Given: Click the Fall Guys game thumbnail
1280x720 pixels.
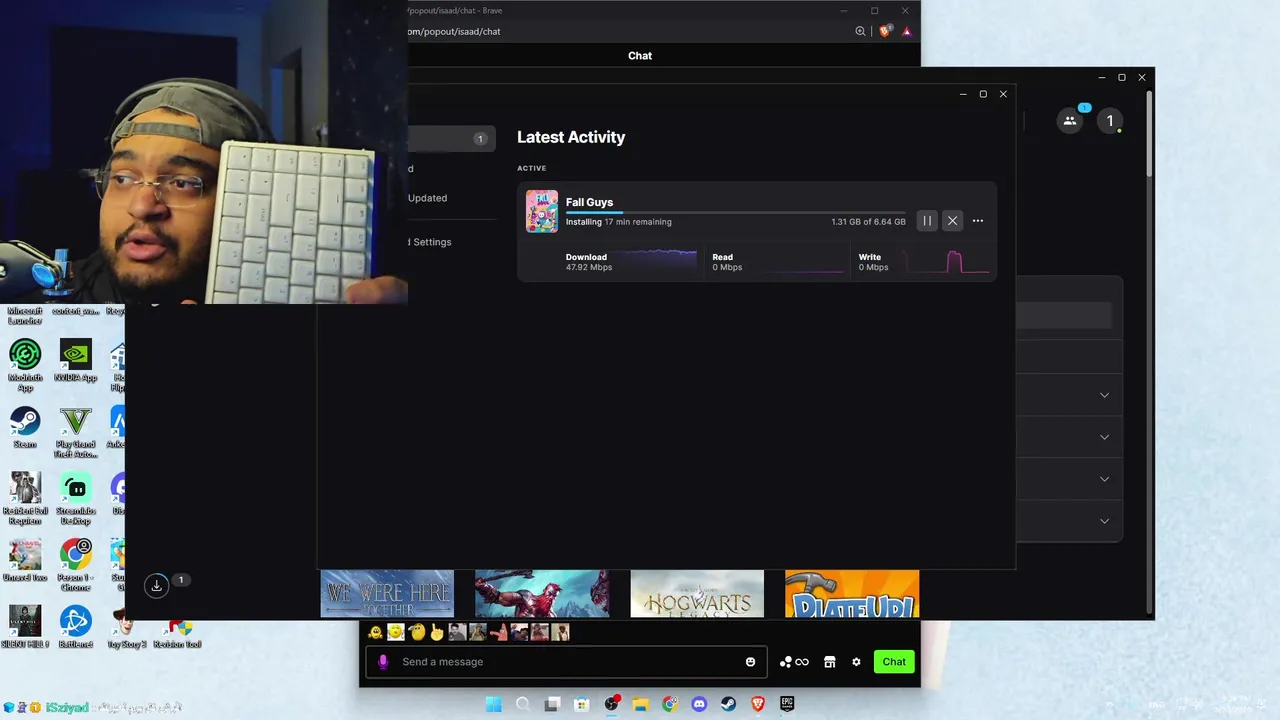Looking at the screenshot, I should coord(542,211).
